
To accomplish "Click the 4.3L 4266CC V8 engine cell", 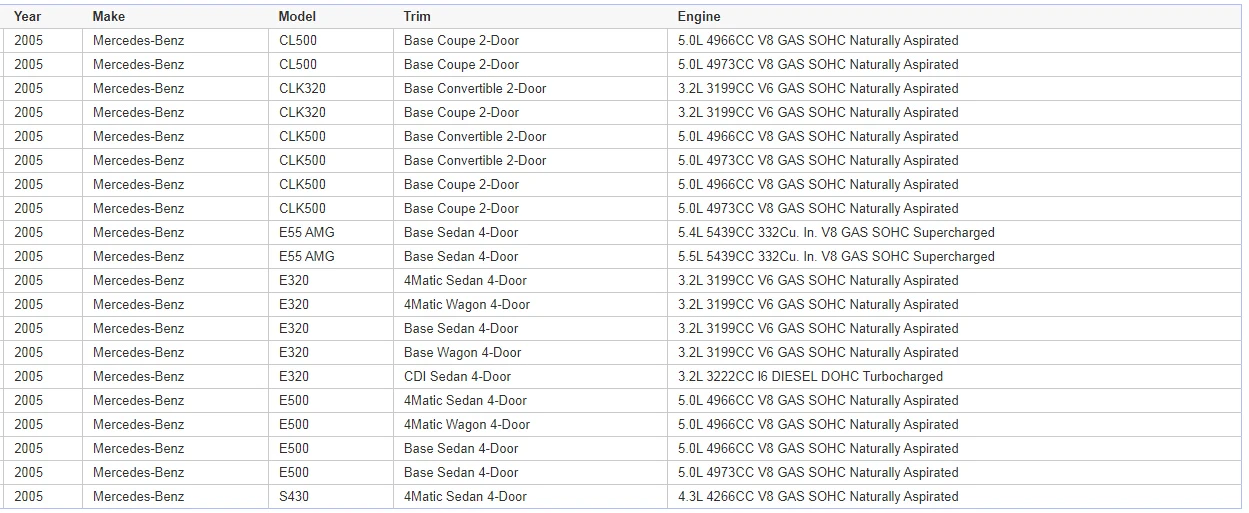I will click(954, 497).
